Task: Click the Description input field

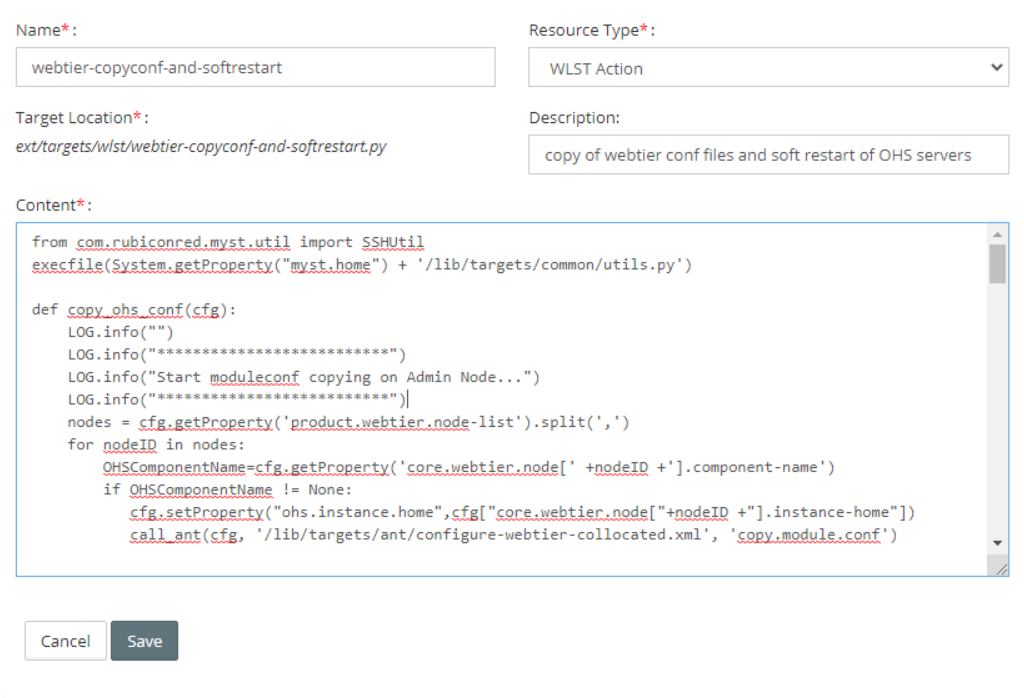Action: (768, 155)
